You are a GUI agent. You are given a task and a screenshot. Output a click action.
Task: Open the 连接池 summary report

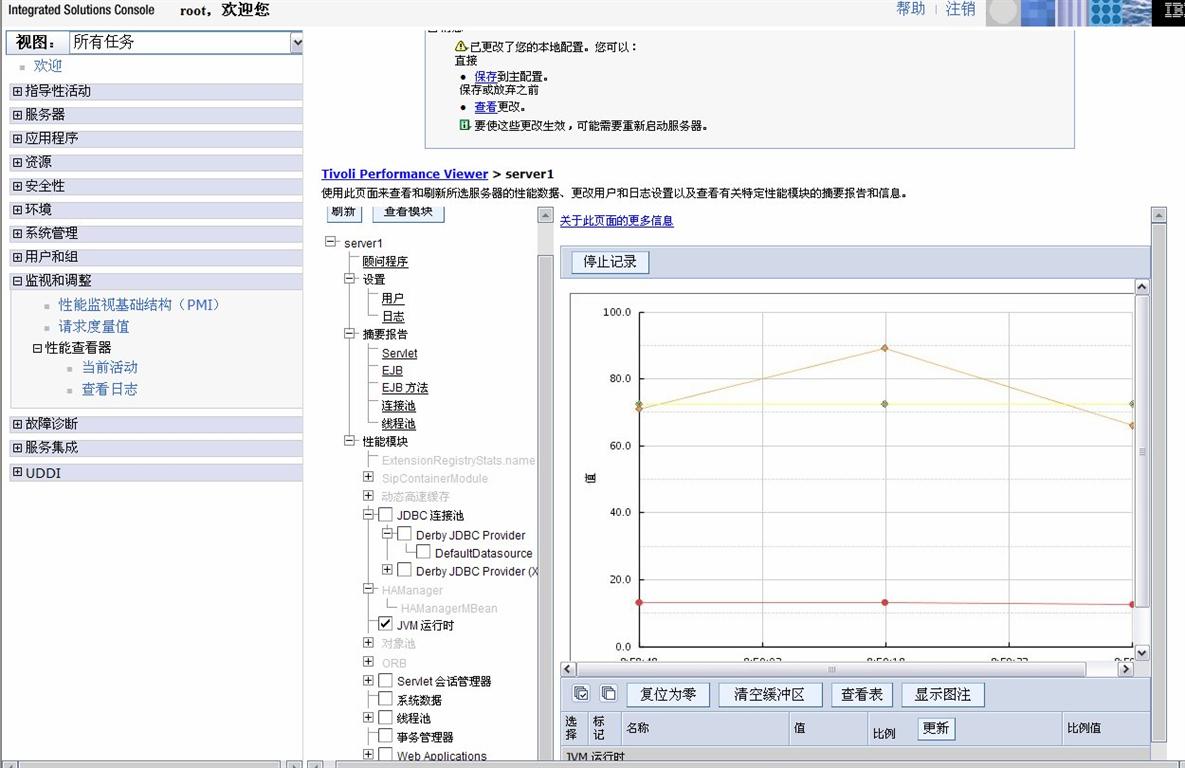[398, 406]
